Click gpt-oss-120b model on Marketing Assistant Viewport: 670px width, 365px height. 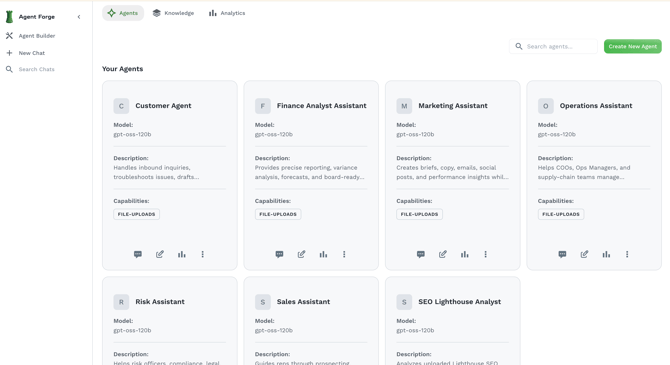click(x=415, y=134)
